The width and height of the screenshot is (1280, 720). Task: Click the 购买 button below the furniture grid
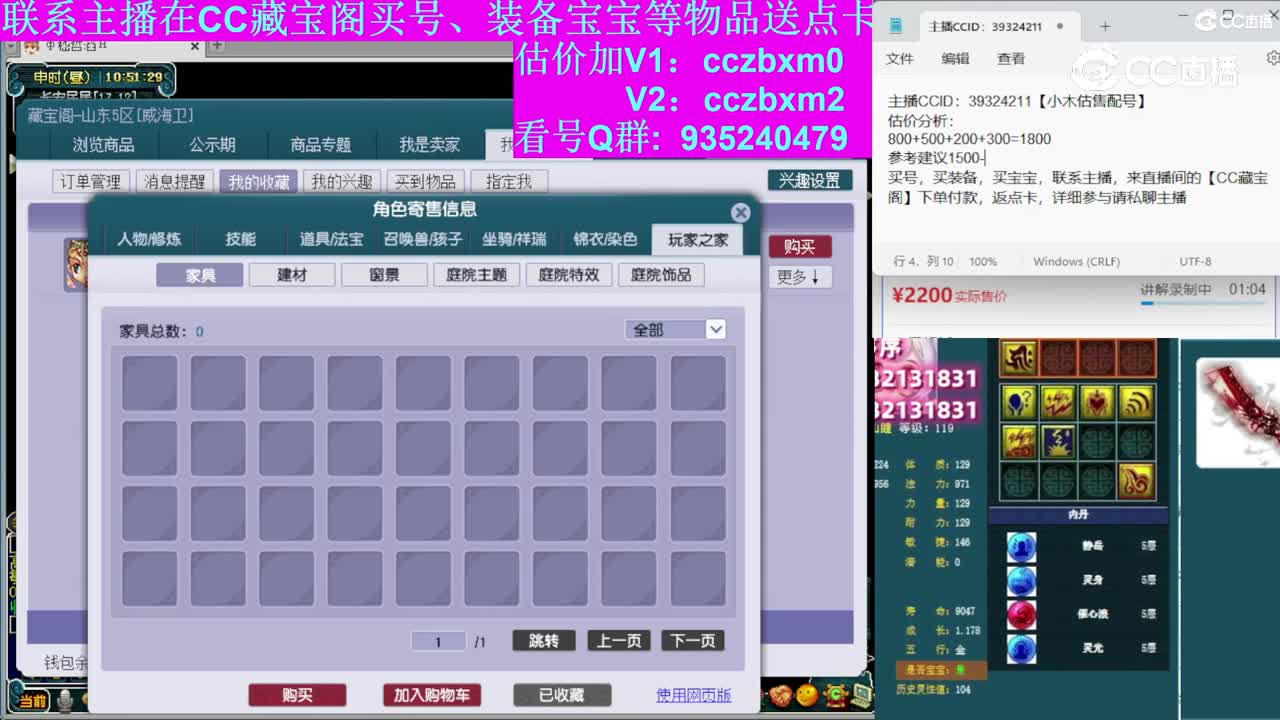click(297, 695)
